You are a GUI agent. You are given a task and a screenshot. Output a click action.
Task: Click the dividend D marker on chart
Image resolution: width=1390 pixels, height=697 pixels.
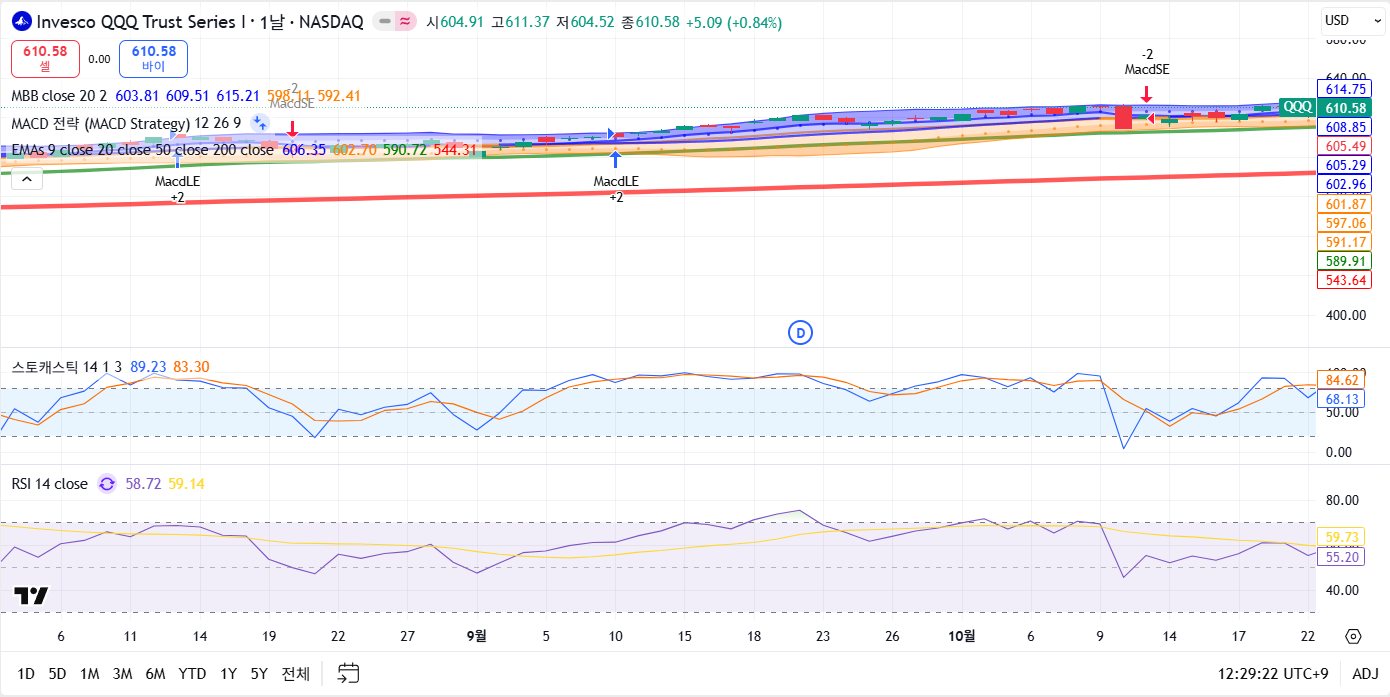pos(799,333)
